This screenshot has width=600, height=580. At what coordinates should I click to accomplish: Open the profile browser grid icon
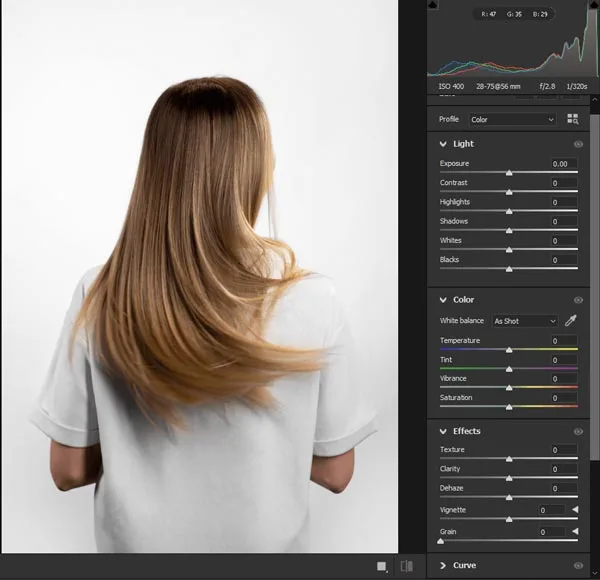click(572, 119)
